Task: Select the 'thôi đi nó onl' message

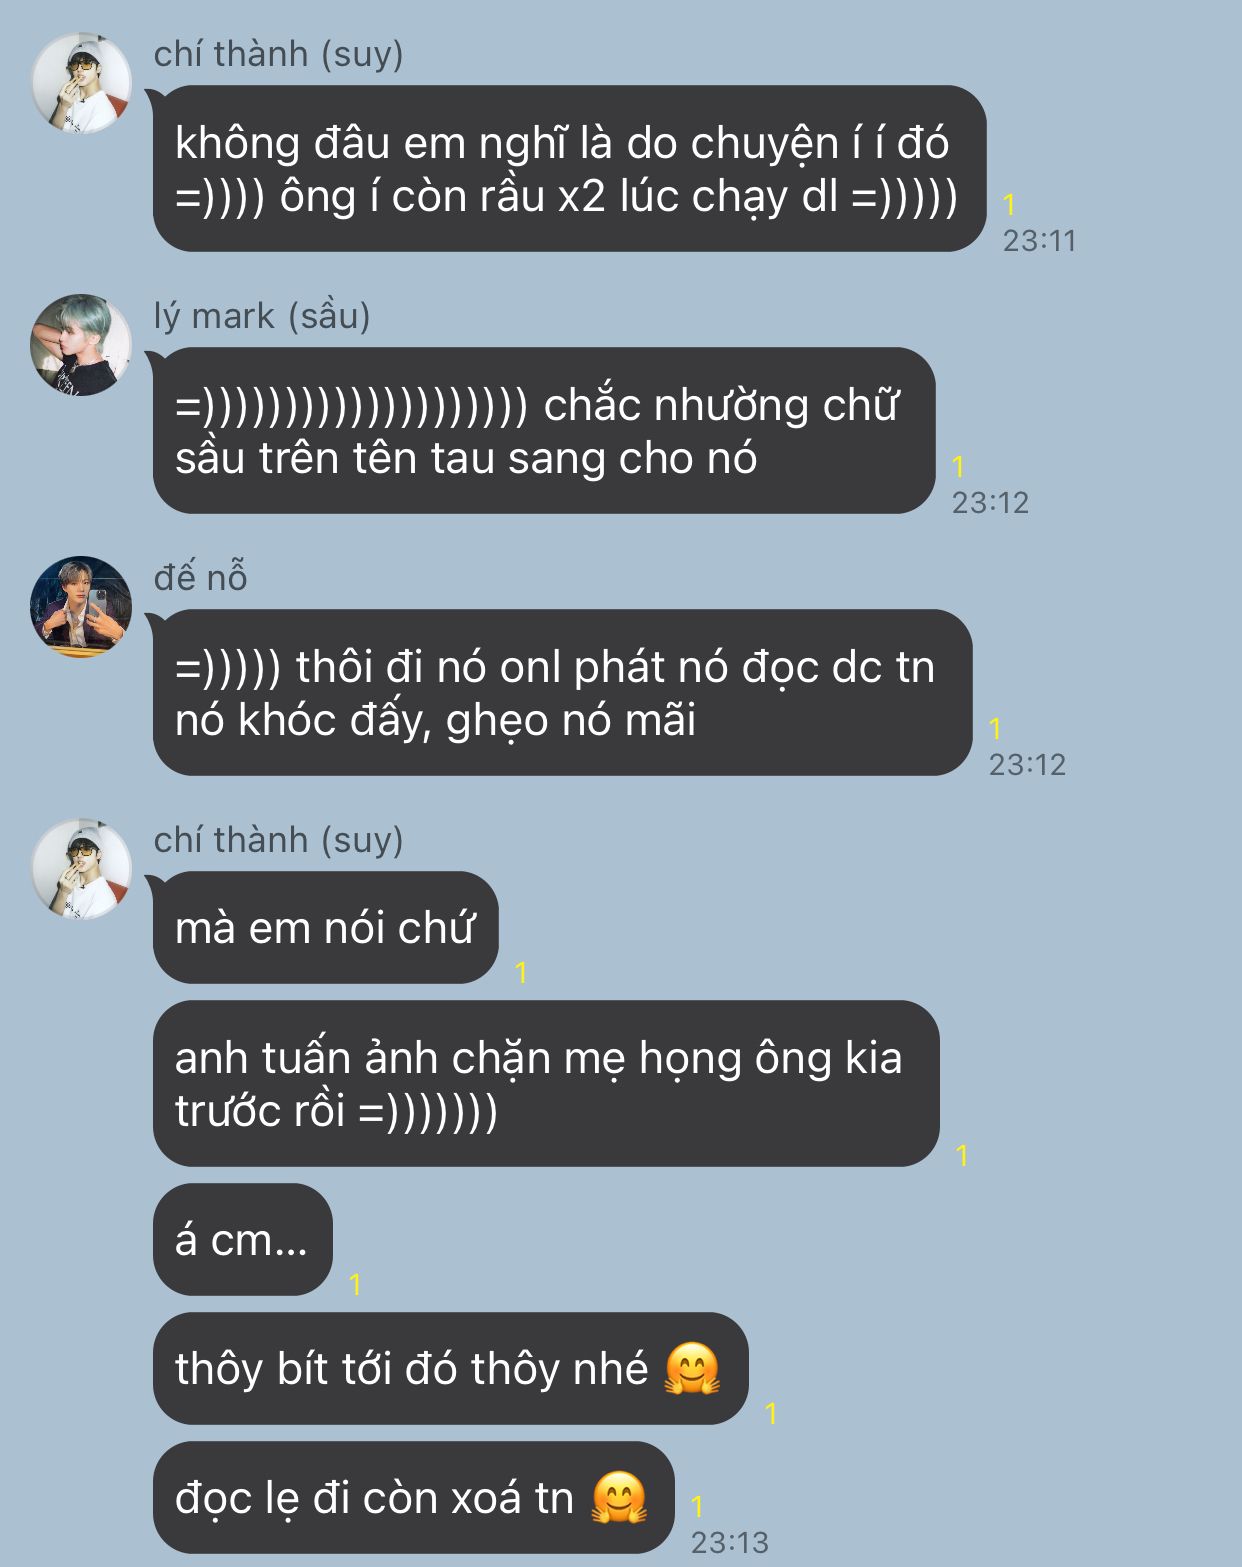Action: click(562, 693)
